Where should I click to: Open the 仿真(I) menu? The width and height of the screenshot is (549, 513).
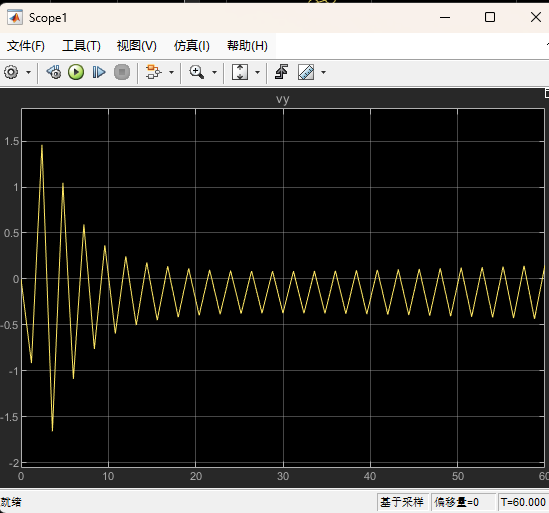pos(192,46)
